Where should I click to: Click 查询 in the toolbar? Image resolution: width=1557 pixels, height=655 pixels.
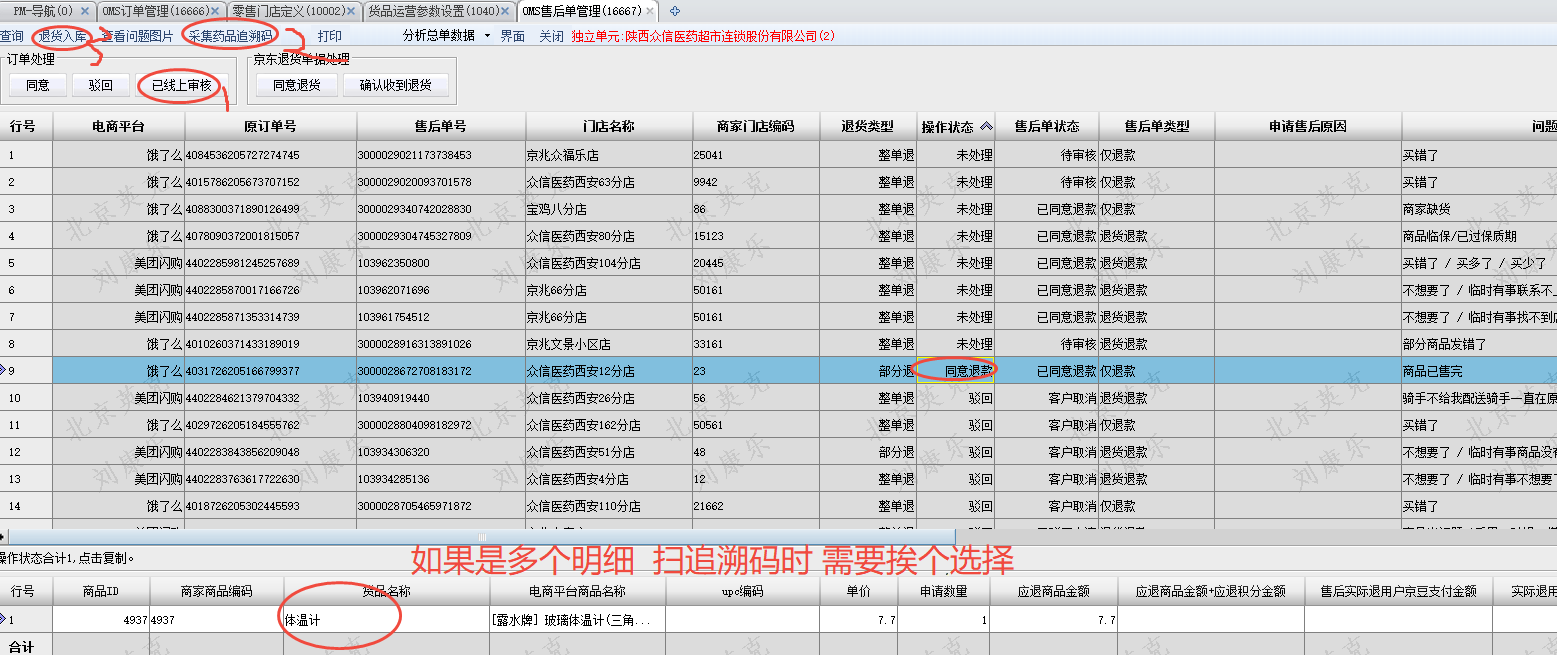point(12,36)
